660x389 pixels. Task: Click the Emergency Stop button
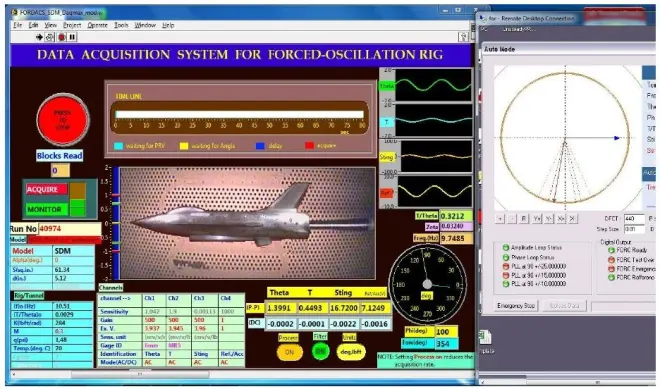click(516, 306)
